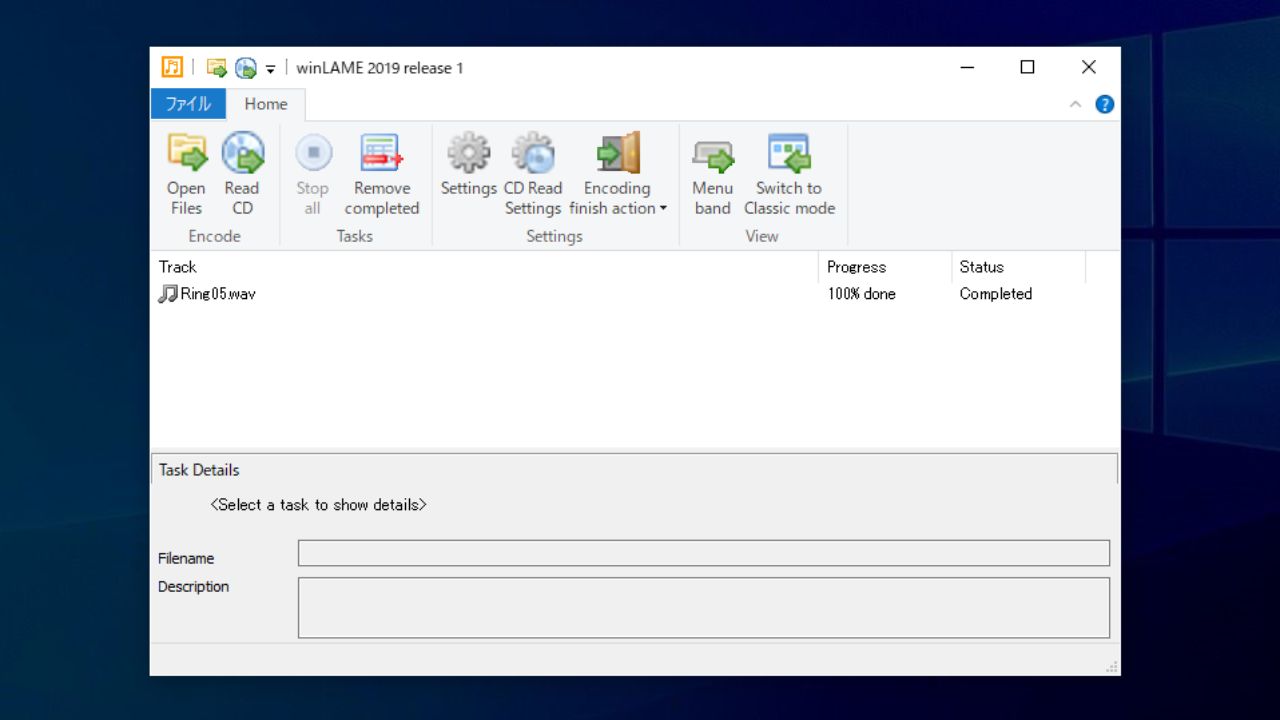Screen dimensions: 1280x720
Task: Click into the Filename field
Action: [704, 553]
